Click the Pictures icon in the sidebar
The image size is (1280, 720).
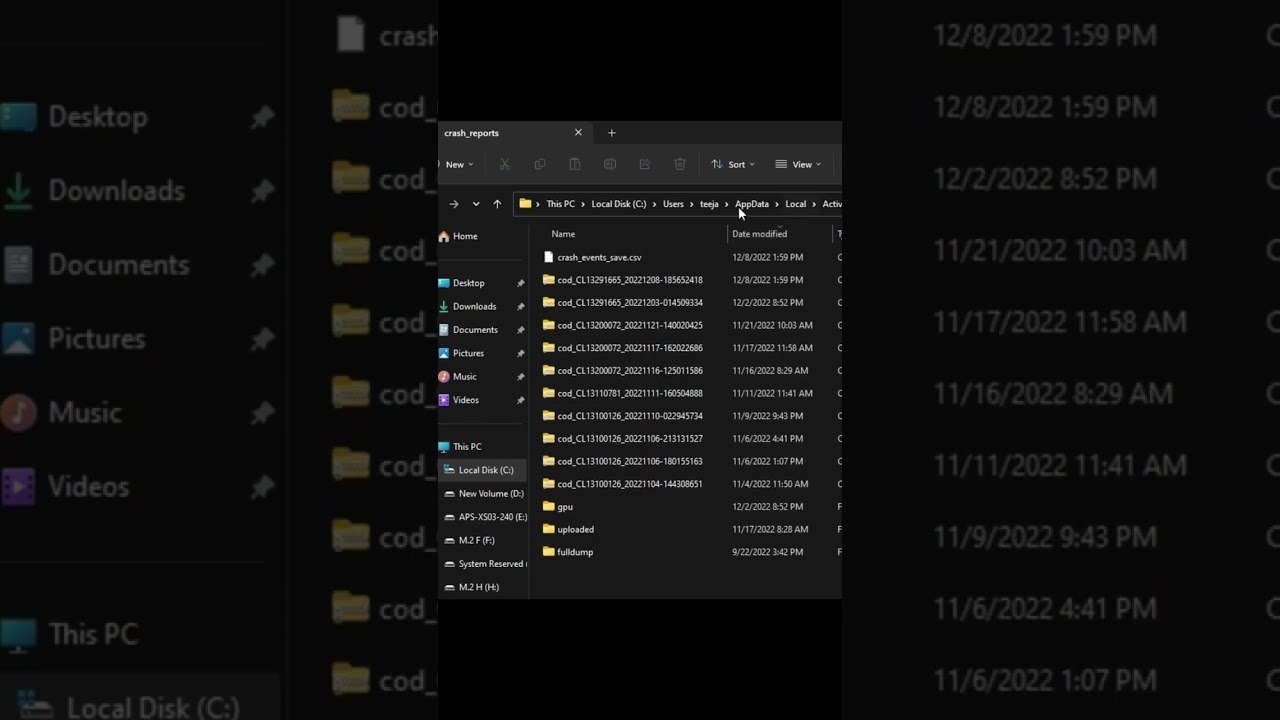[444, 353]
